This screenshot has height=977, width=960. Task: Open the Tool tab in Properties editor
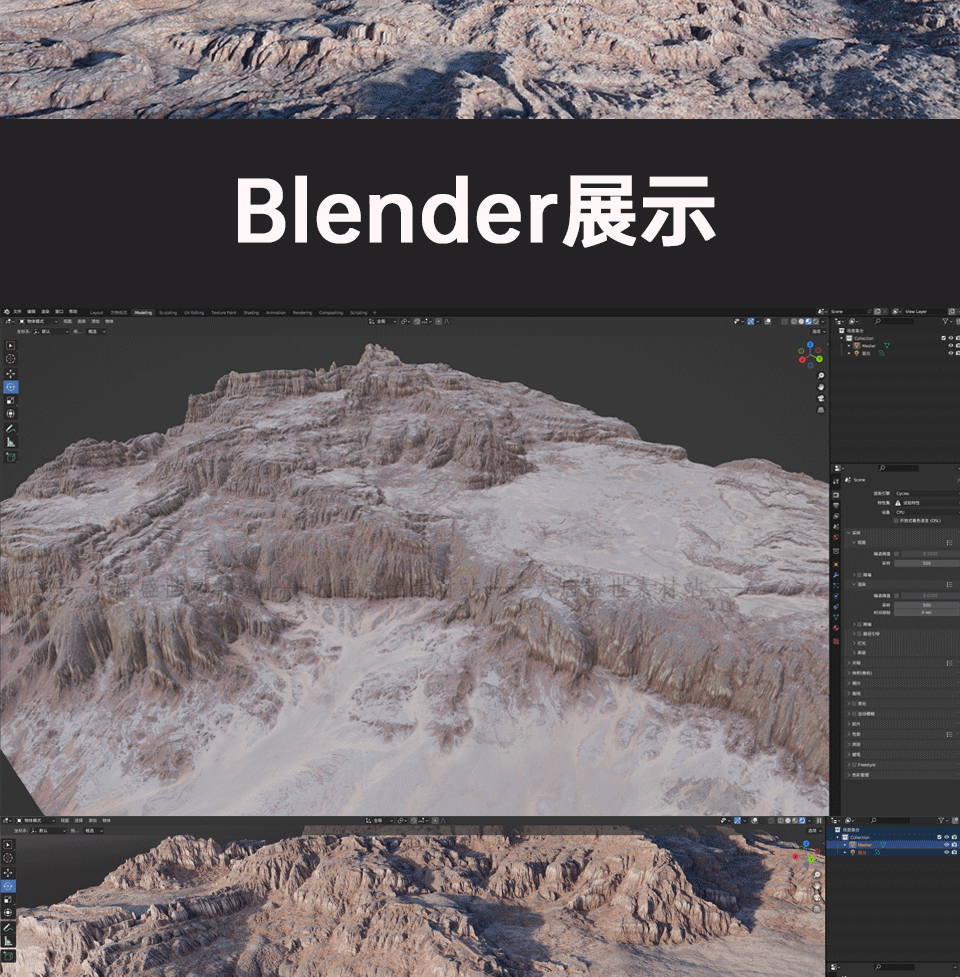[836, 481]
